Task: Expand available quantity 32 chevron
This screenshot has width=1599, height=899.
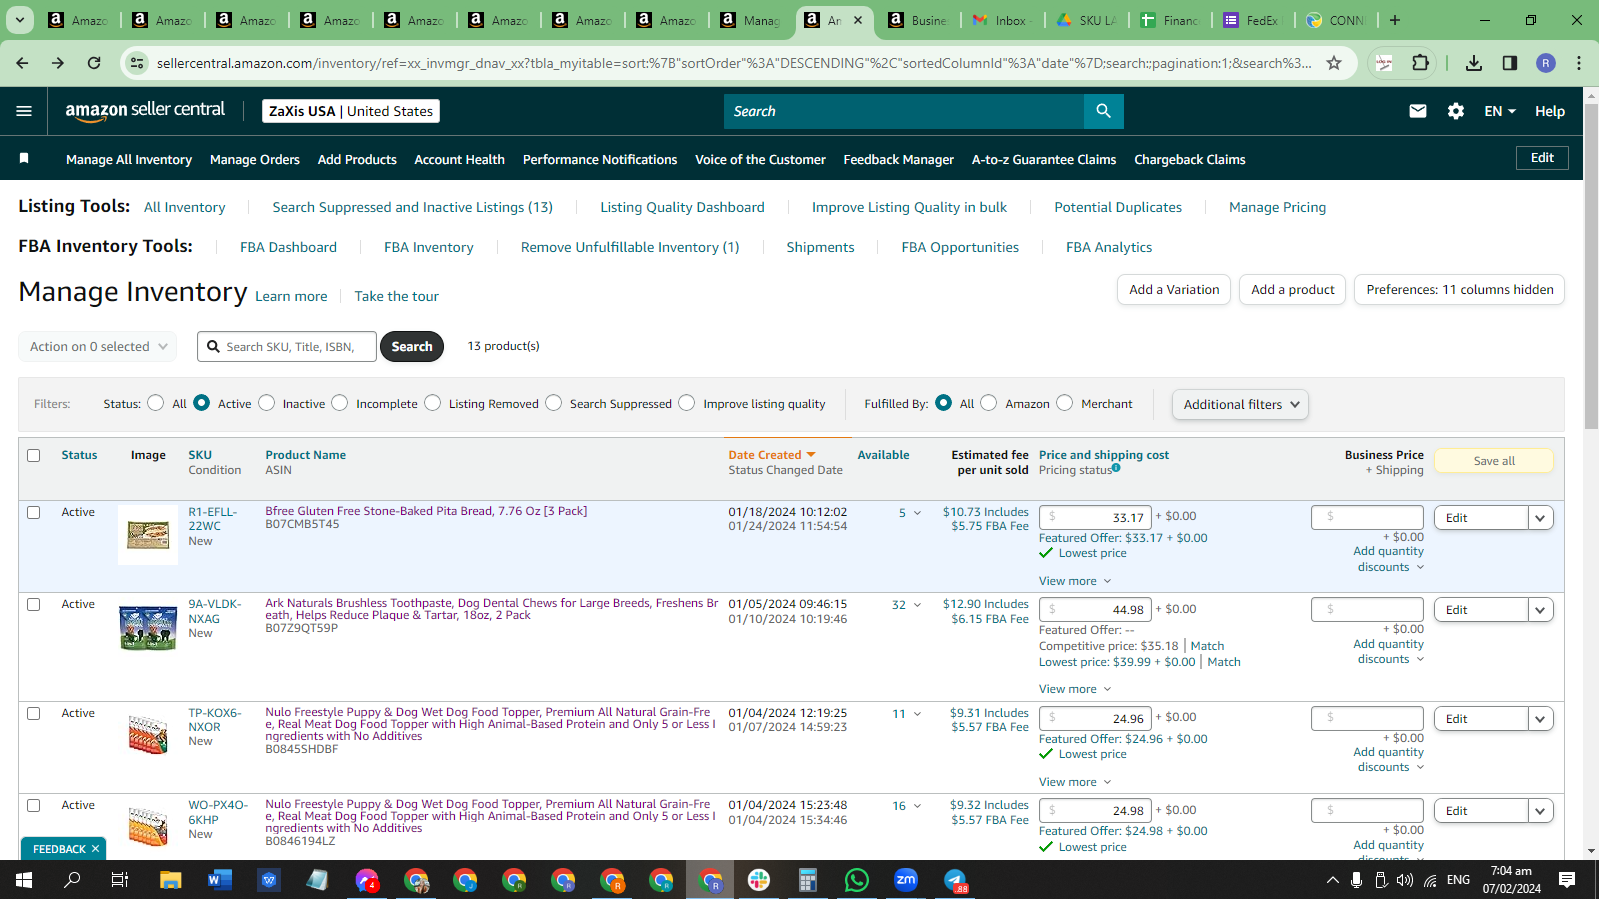Action: tap(917, 605)
